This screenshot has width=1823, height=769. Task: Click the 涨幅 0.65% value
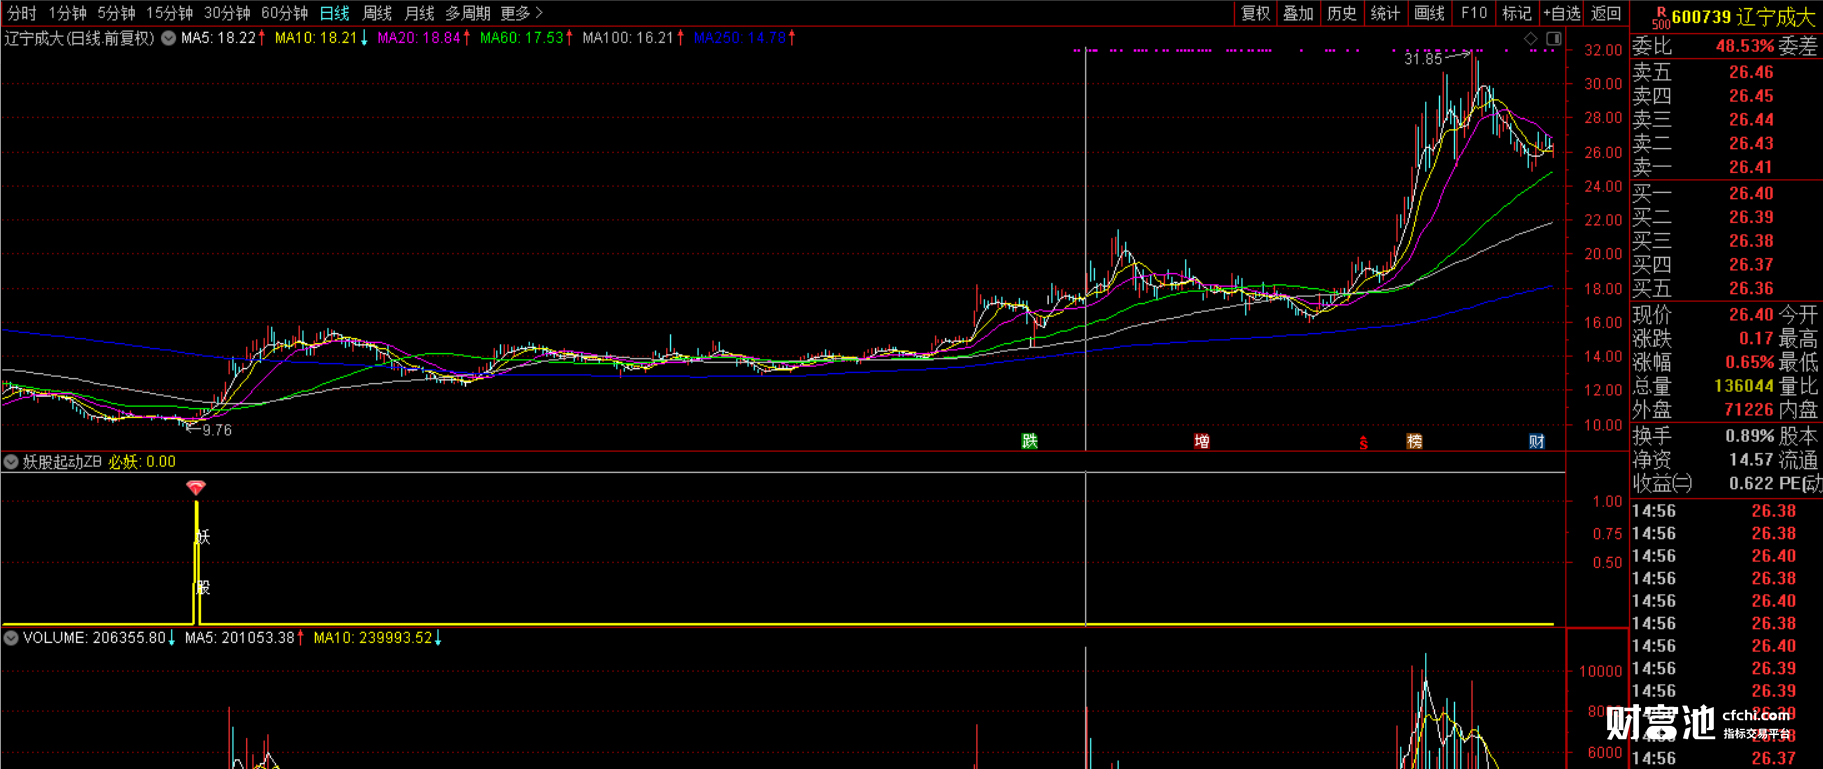point(1749,362)
